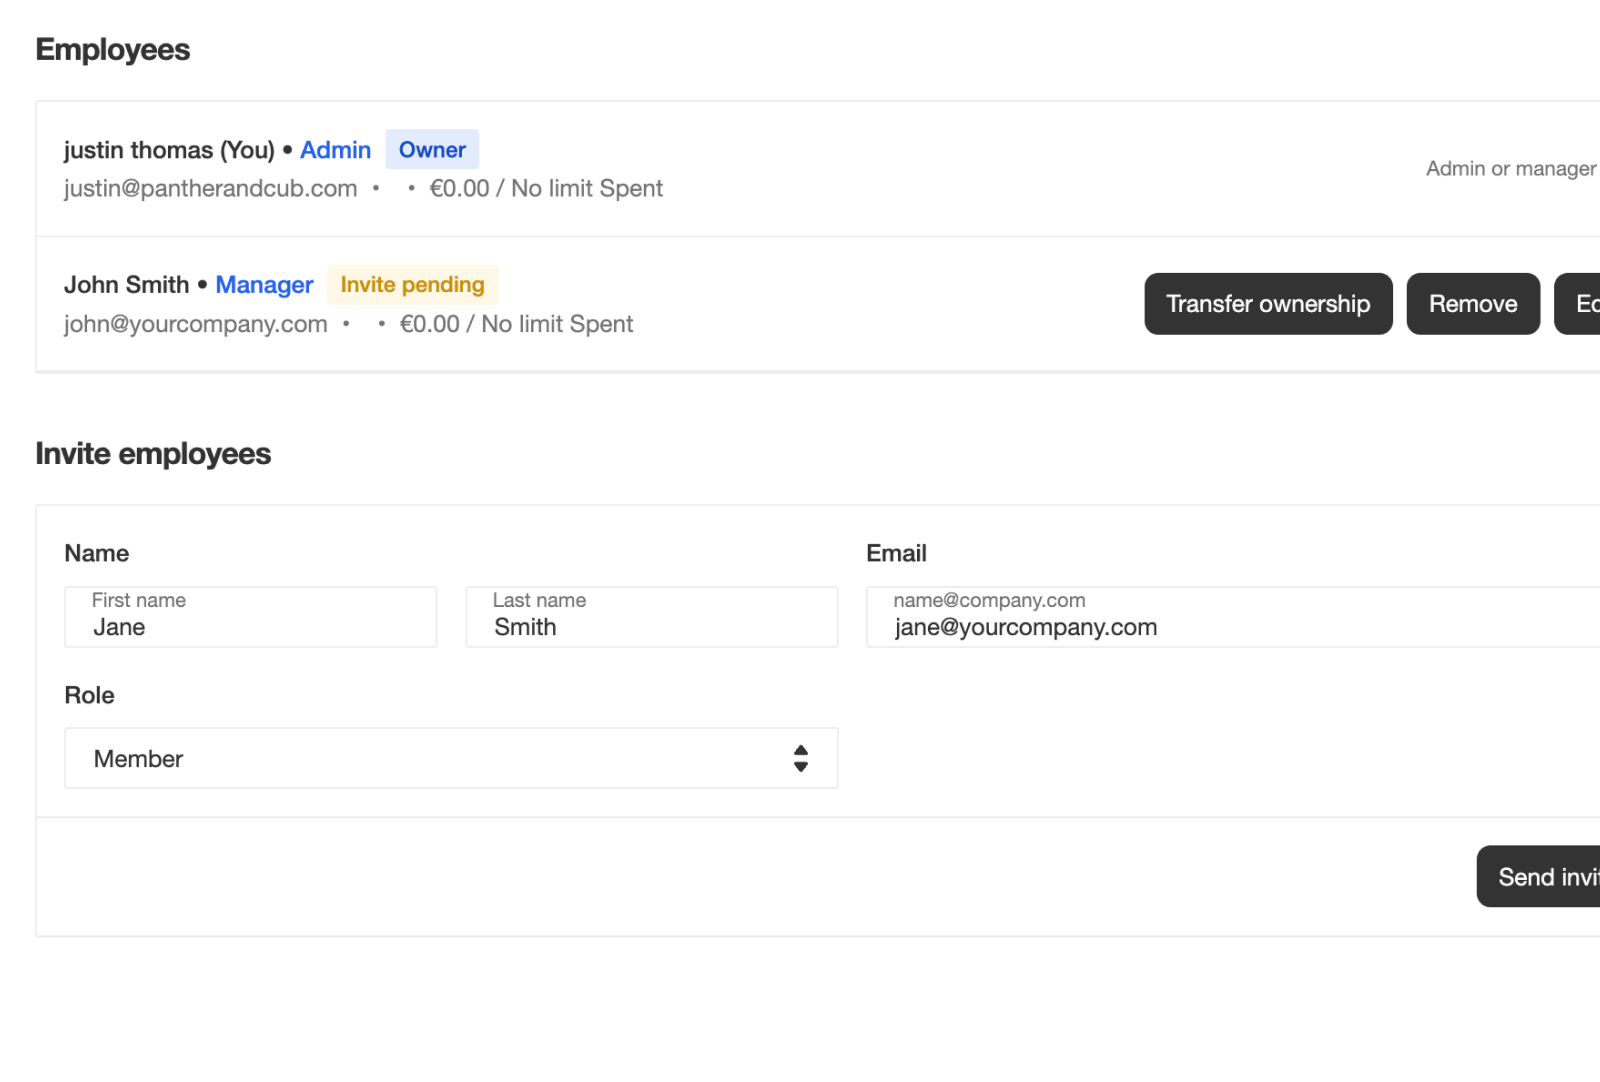The width and height of the screenshot is (1600, 1082).
Task: Click john@yourcompany.com email address
Action: [x=195, y=323]
